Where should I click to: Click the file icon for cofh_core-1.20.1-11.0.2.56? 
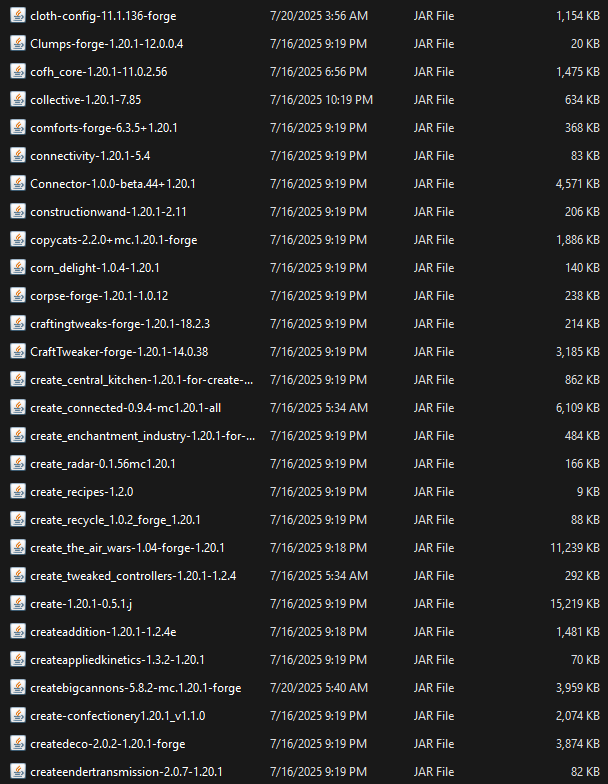point(18,72)
